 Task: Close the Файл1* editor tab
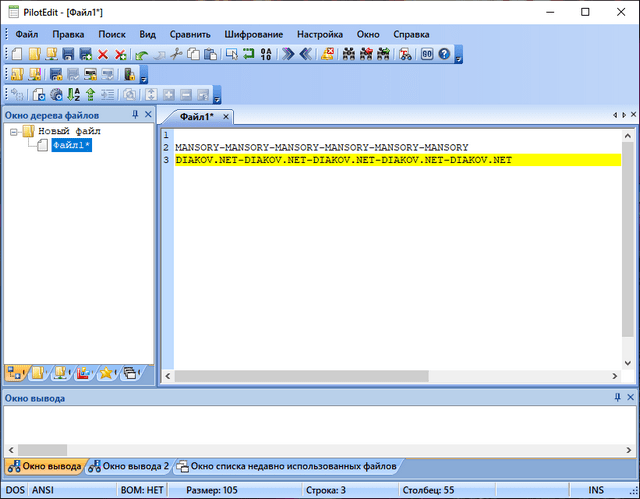click(x=226, y=117)
